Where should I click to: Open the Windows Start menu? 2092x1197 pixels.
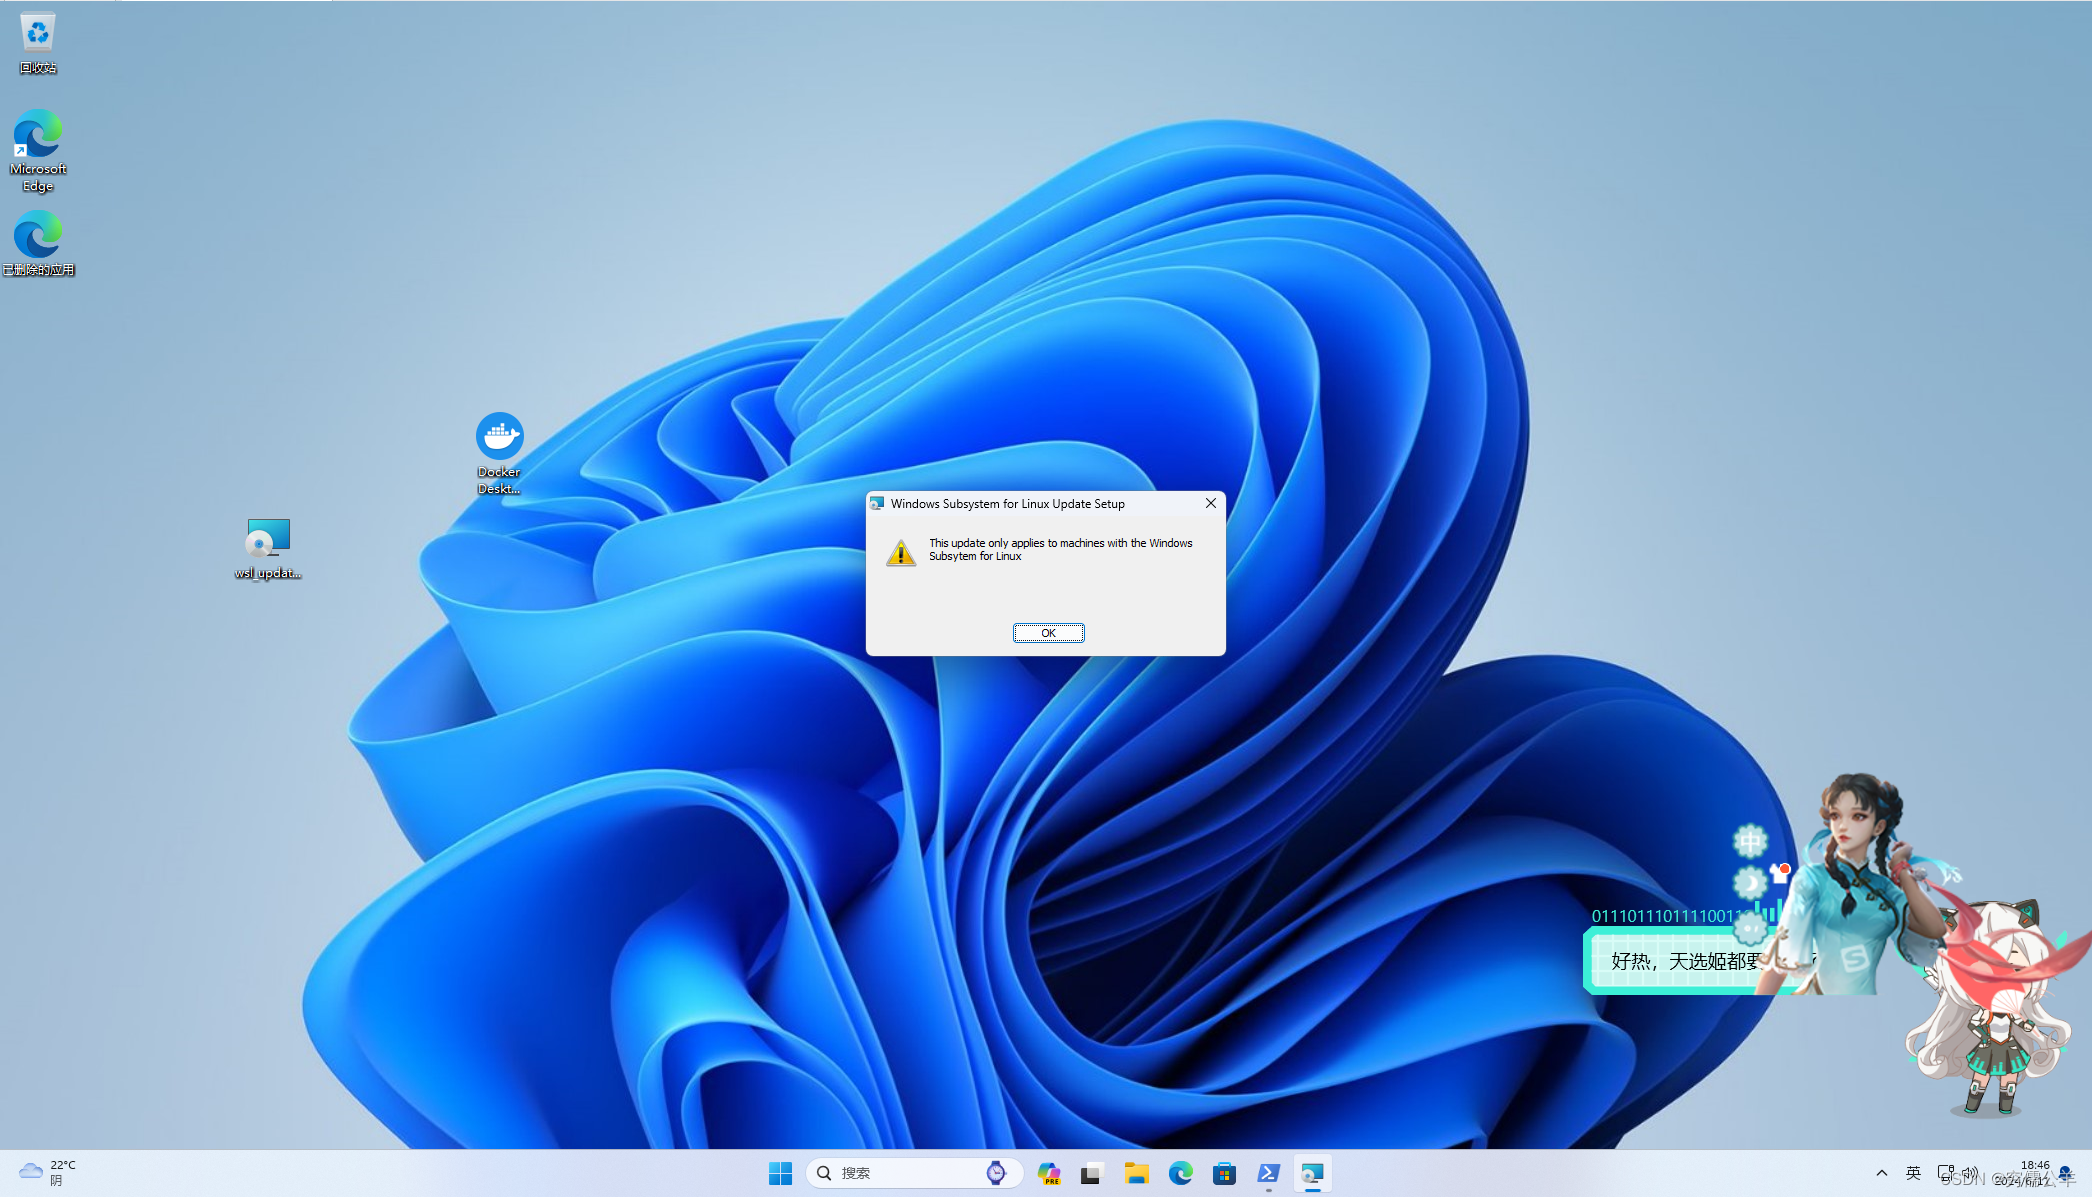[780, 1173]
